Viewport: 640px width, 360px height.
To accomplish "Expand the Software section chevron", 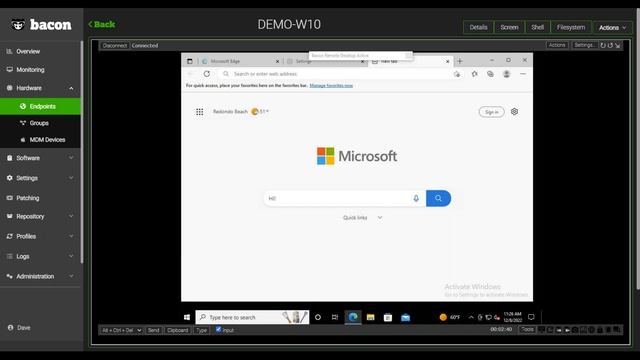I will pyautogui.click(x=71, y=158).
